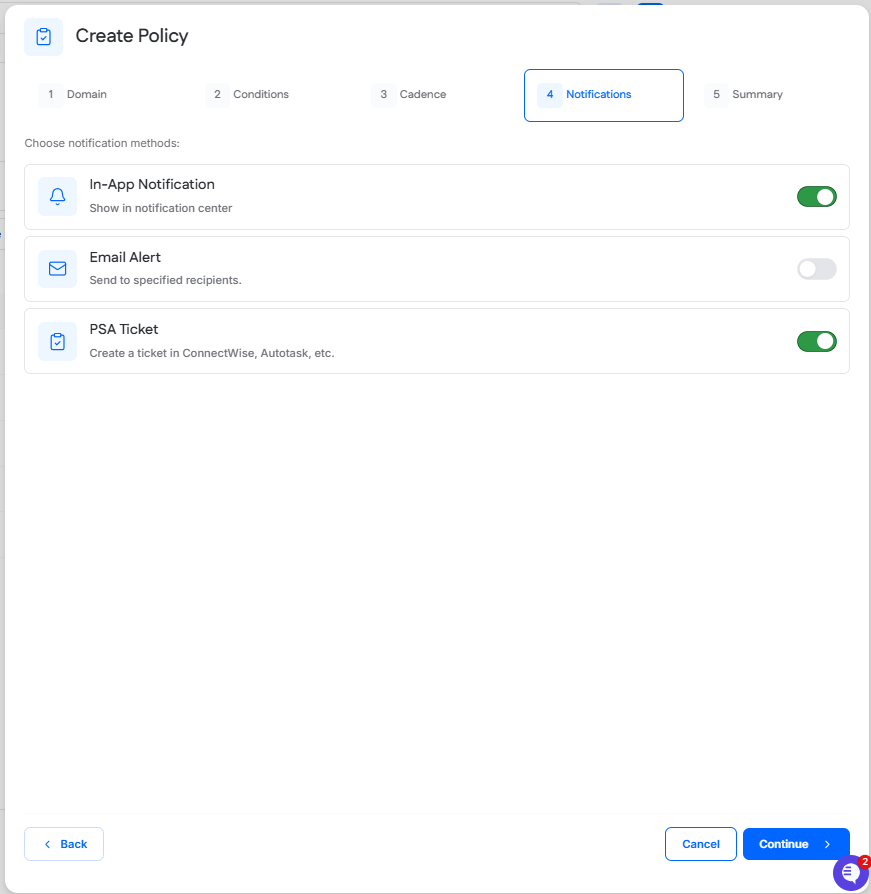Image resolution: width=871 pixels, height=894 pixels.
Task: Click the clipboard icon for PSA Ticket
Action: tap(58, 342)
